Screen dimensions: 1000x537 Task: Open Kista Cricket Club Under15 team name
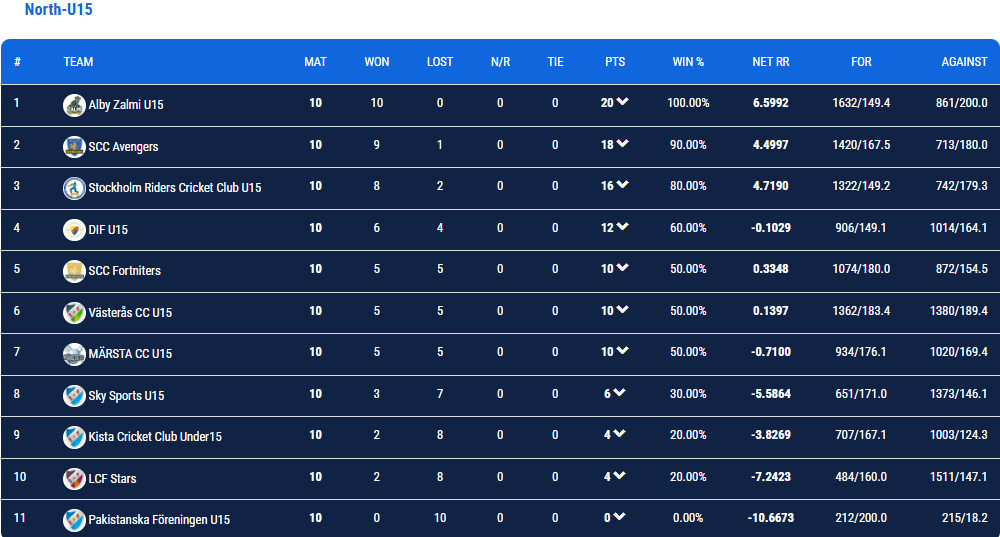[x=155, y=437]
